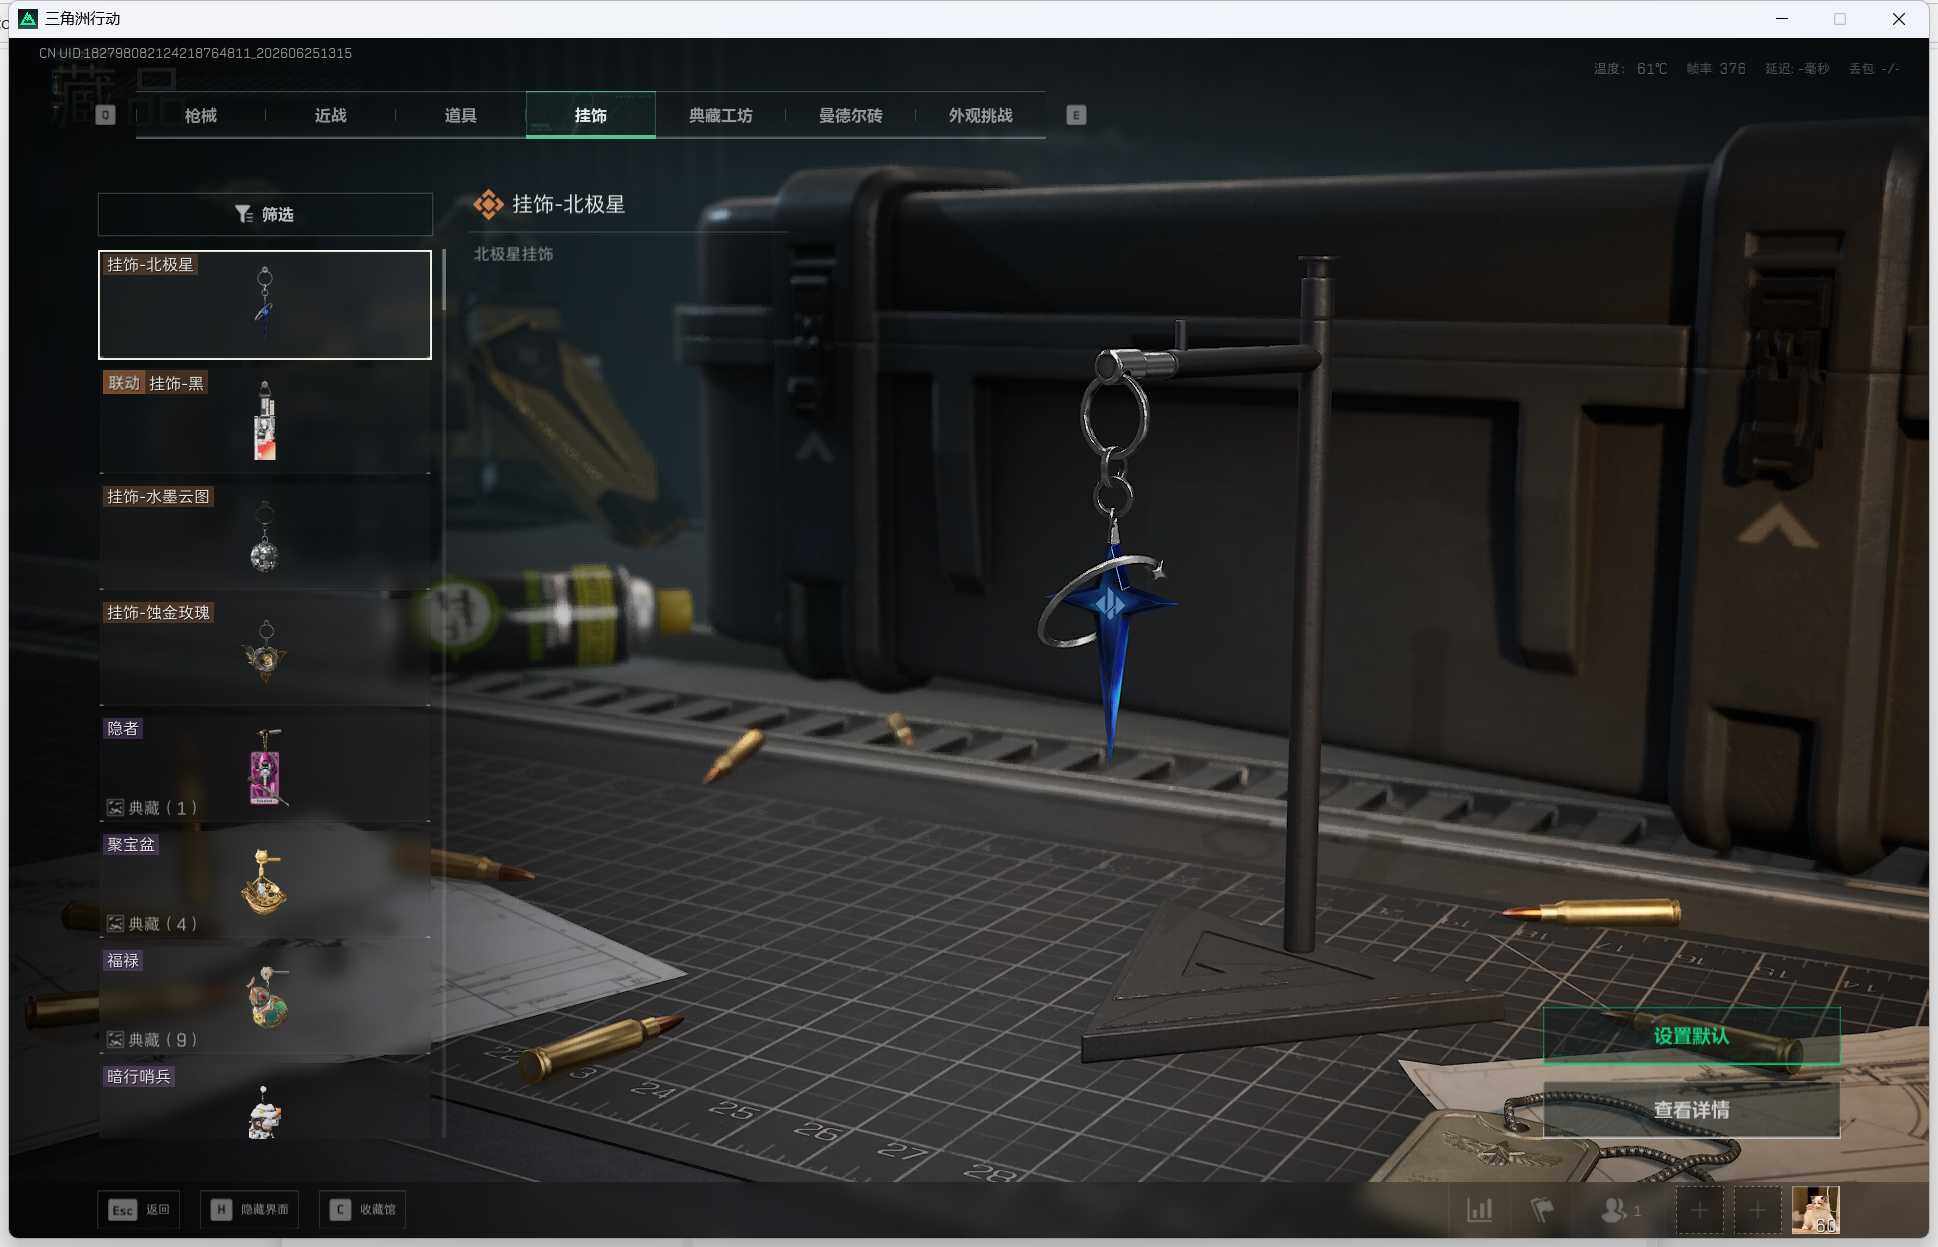This screenshot has height=1247, width=1938.
Task: Click the second plus squad slot
Action: click(1757, 1211)
